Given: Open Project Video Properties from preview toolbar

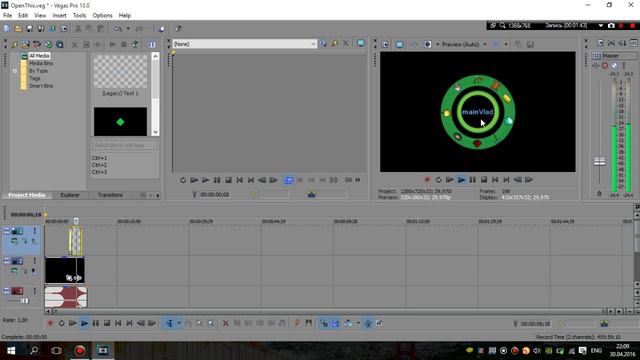Looking at the screenshot, I should [385, 44].
